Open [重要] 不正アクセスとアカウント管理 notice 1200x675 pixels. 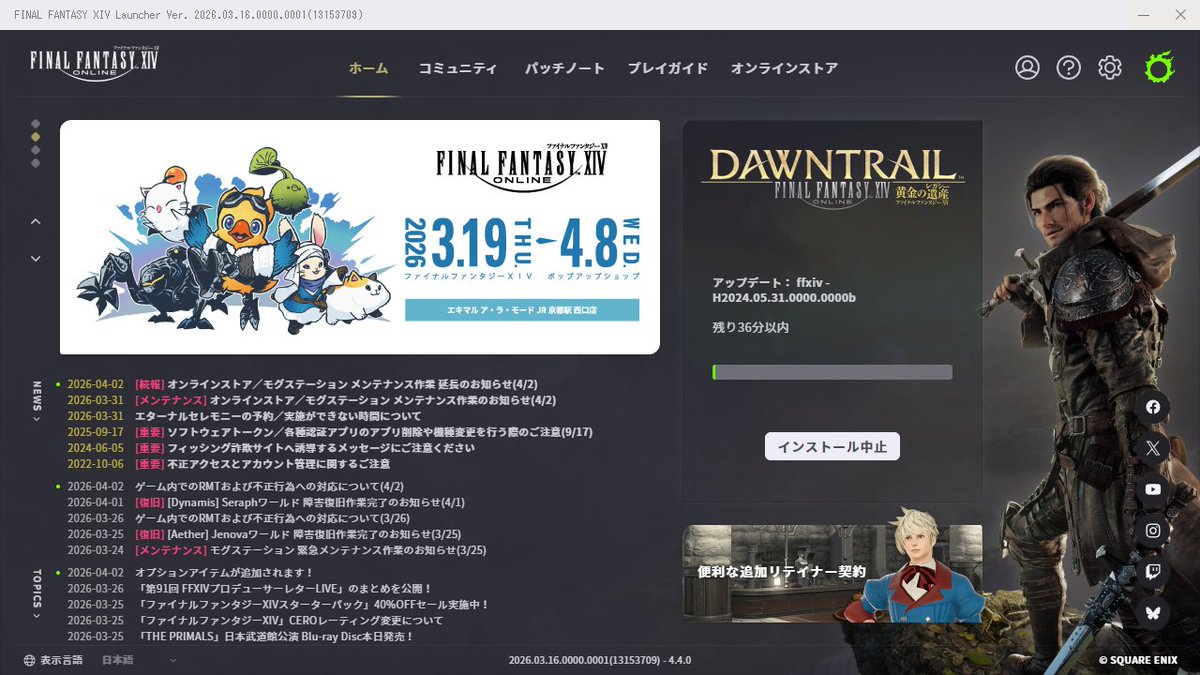coord(262,464)
